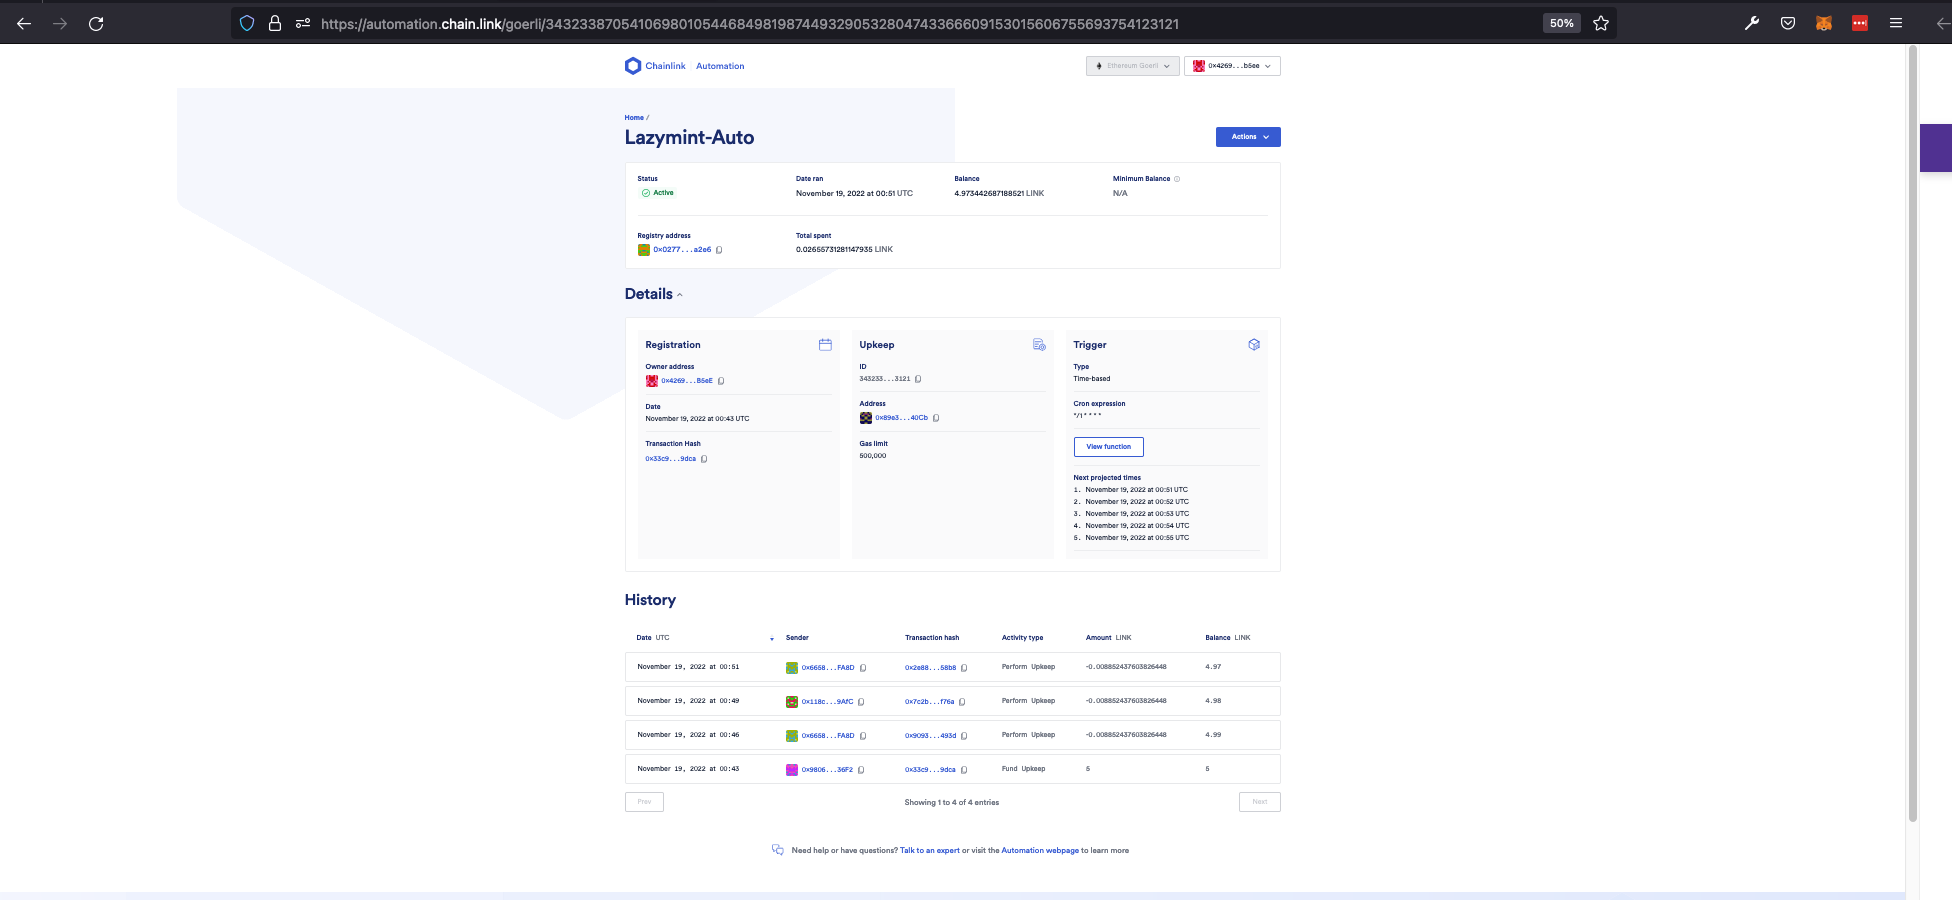Copy sender address in the 00:51 history row

(863, 668)
